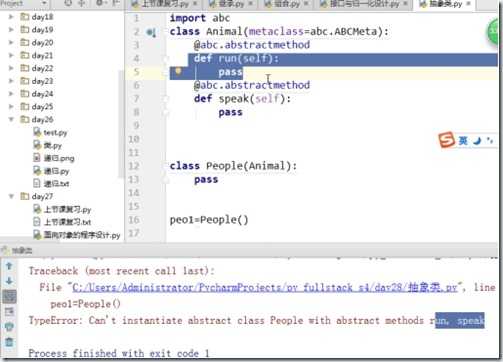This screenshot has width=503, height=362.
Task: Expand the day18 folder
Action: click(x=11, y=17)
